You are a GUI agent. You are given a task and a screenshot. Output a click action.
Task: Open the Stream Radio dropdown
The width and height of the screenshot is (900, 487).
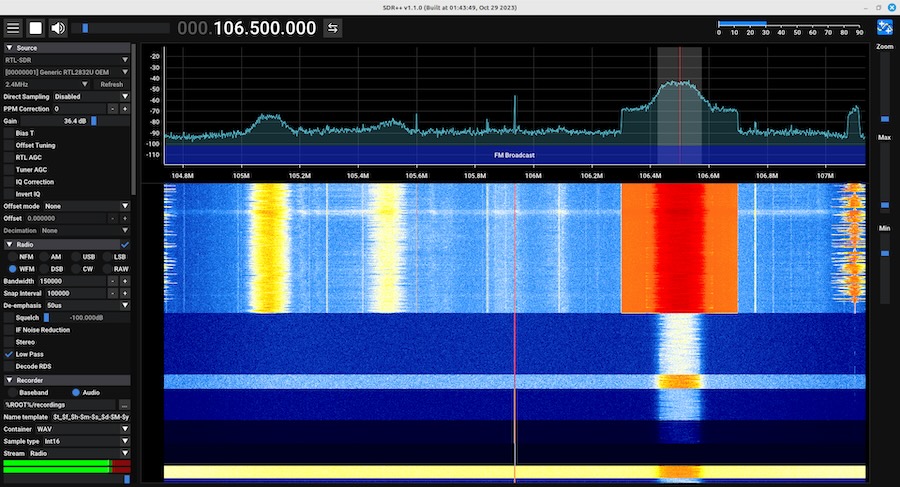click(79, 453)
